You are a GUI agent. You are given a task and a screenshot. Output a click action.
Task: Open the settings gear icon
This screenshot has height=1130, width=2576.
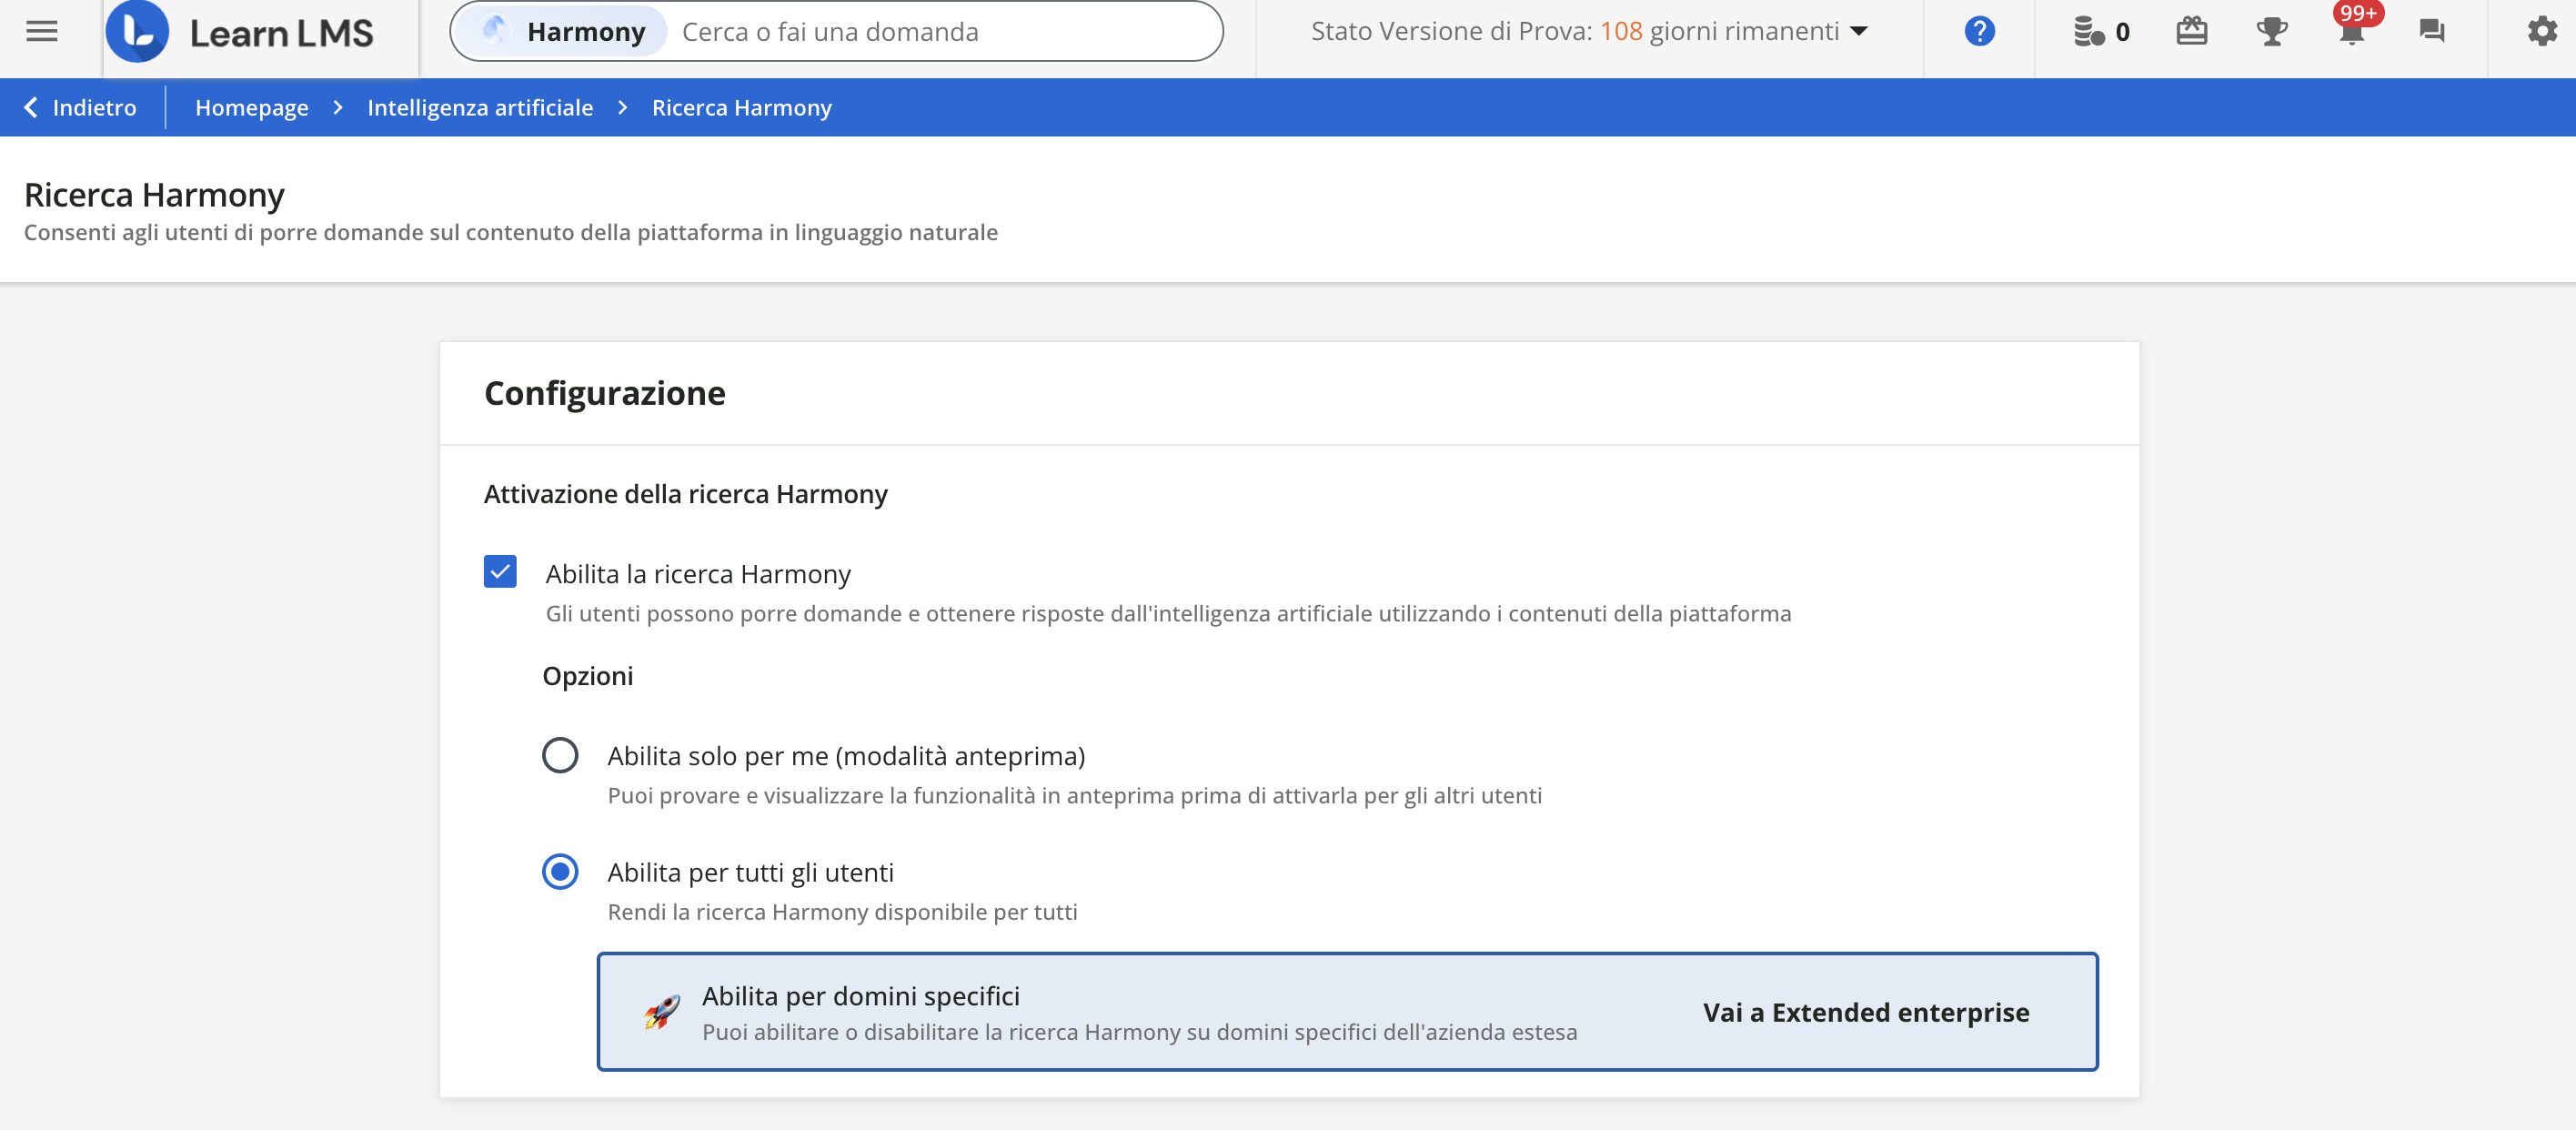pyautogui.click(x=2541, y=32)
